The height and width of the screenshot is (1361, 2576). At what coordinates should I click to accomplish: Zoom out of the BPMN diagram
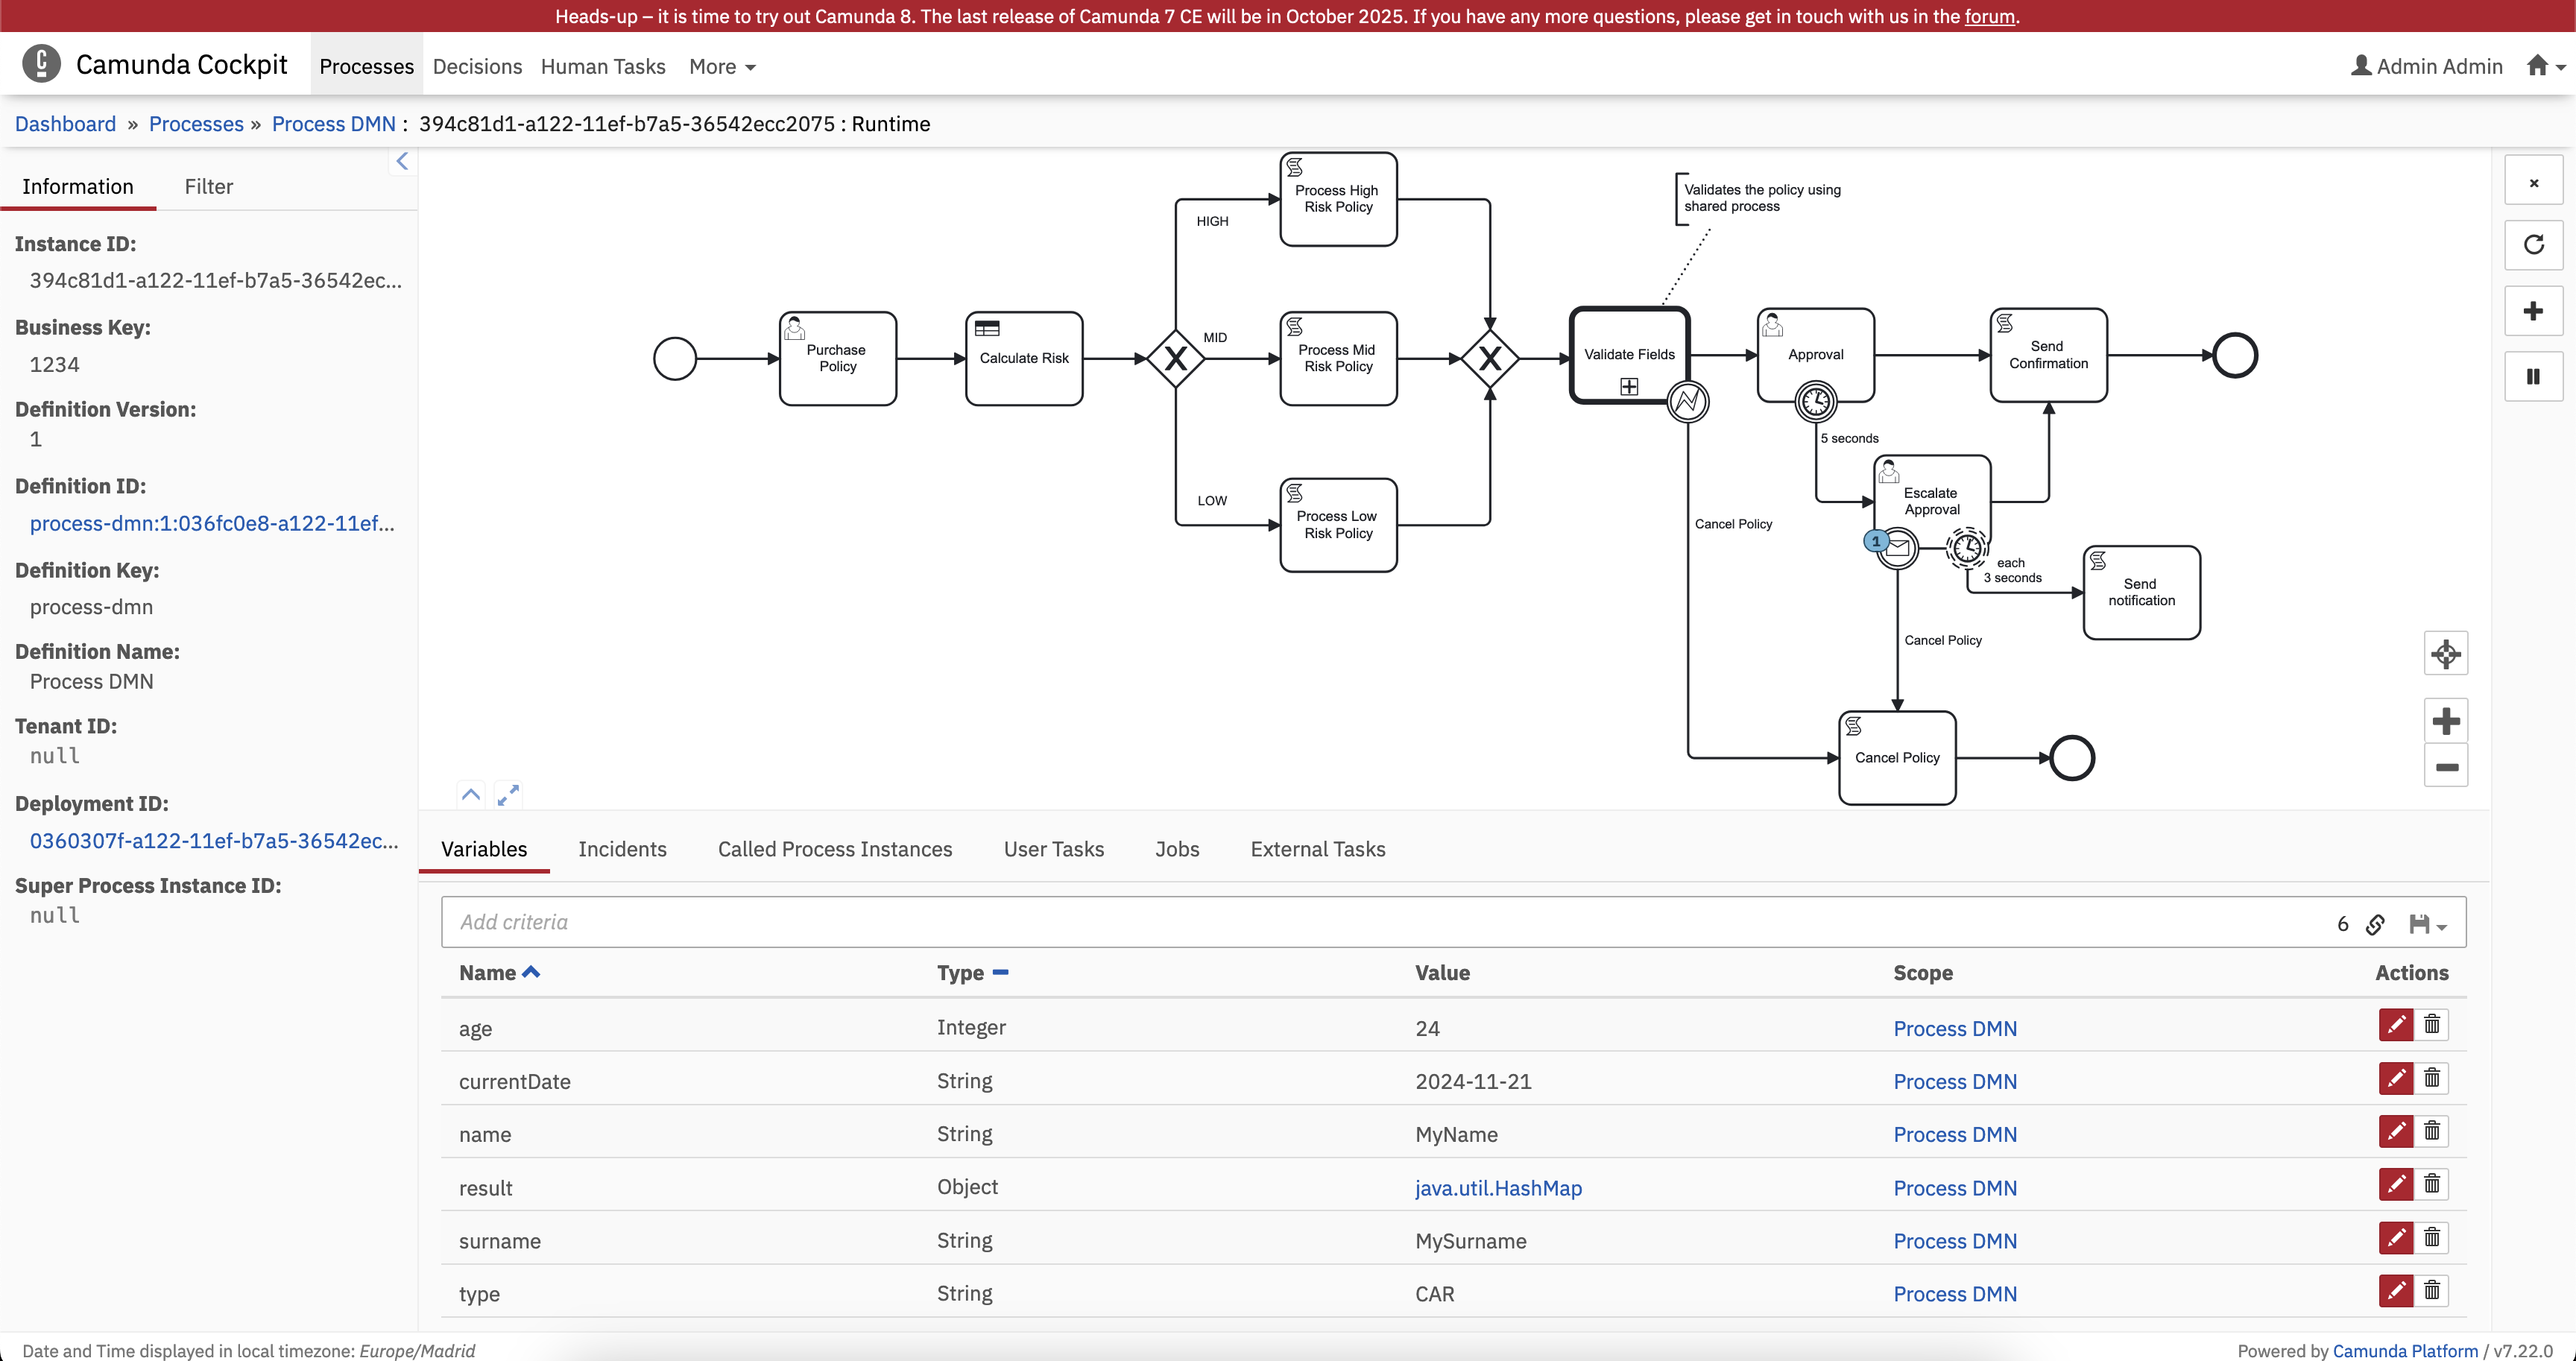[2446, 766]
